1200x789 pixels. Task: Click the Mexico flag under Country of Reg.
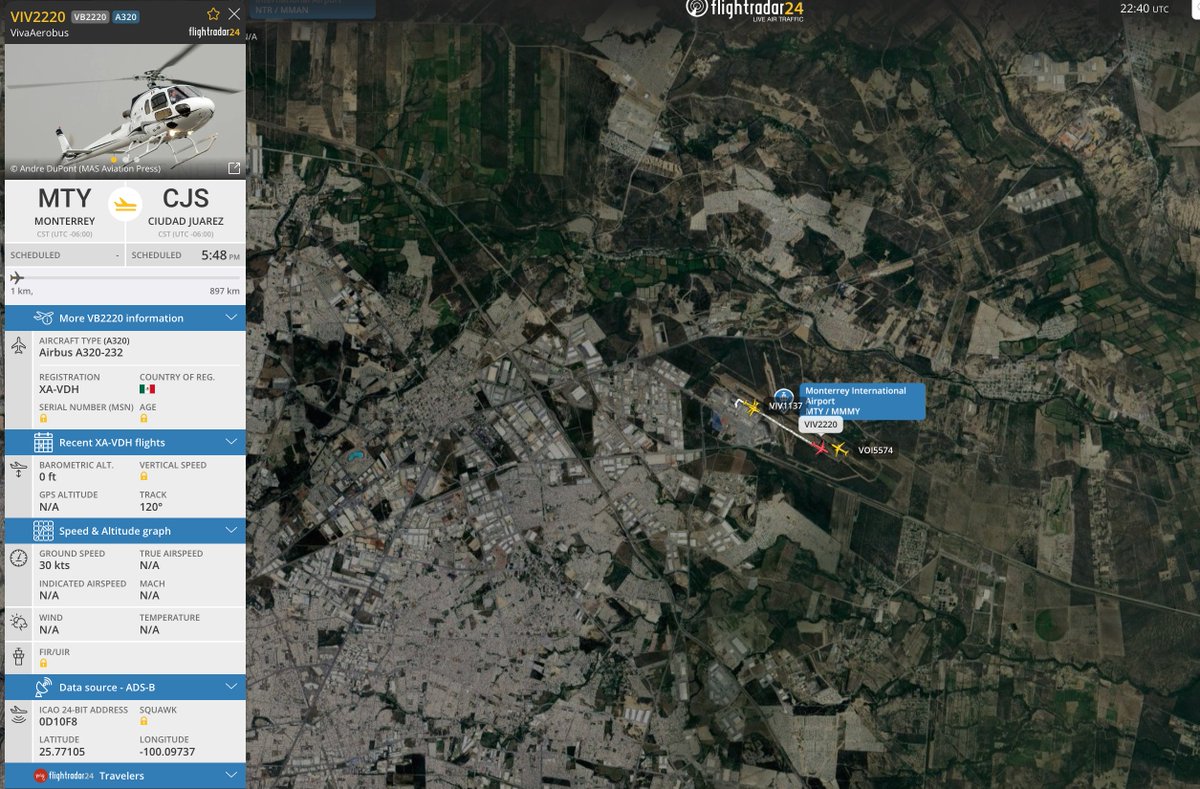click(147, 388)
